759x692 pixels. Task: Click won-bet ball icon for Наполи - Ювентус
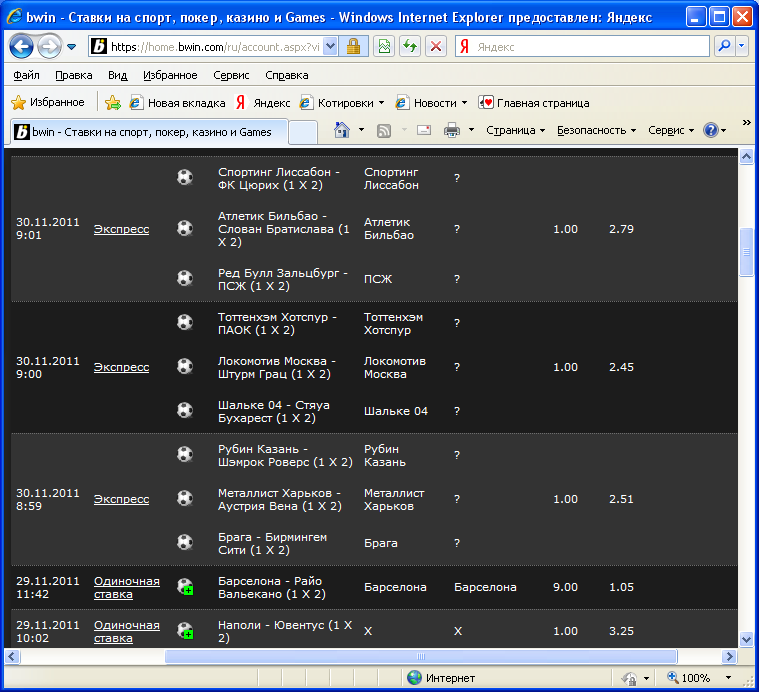[x=185, y=631]
